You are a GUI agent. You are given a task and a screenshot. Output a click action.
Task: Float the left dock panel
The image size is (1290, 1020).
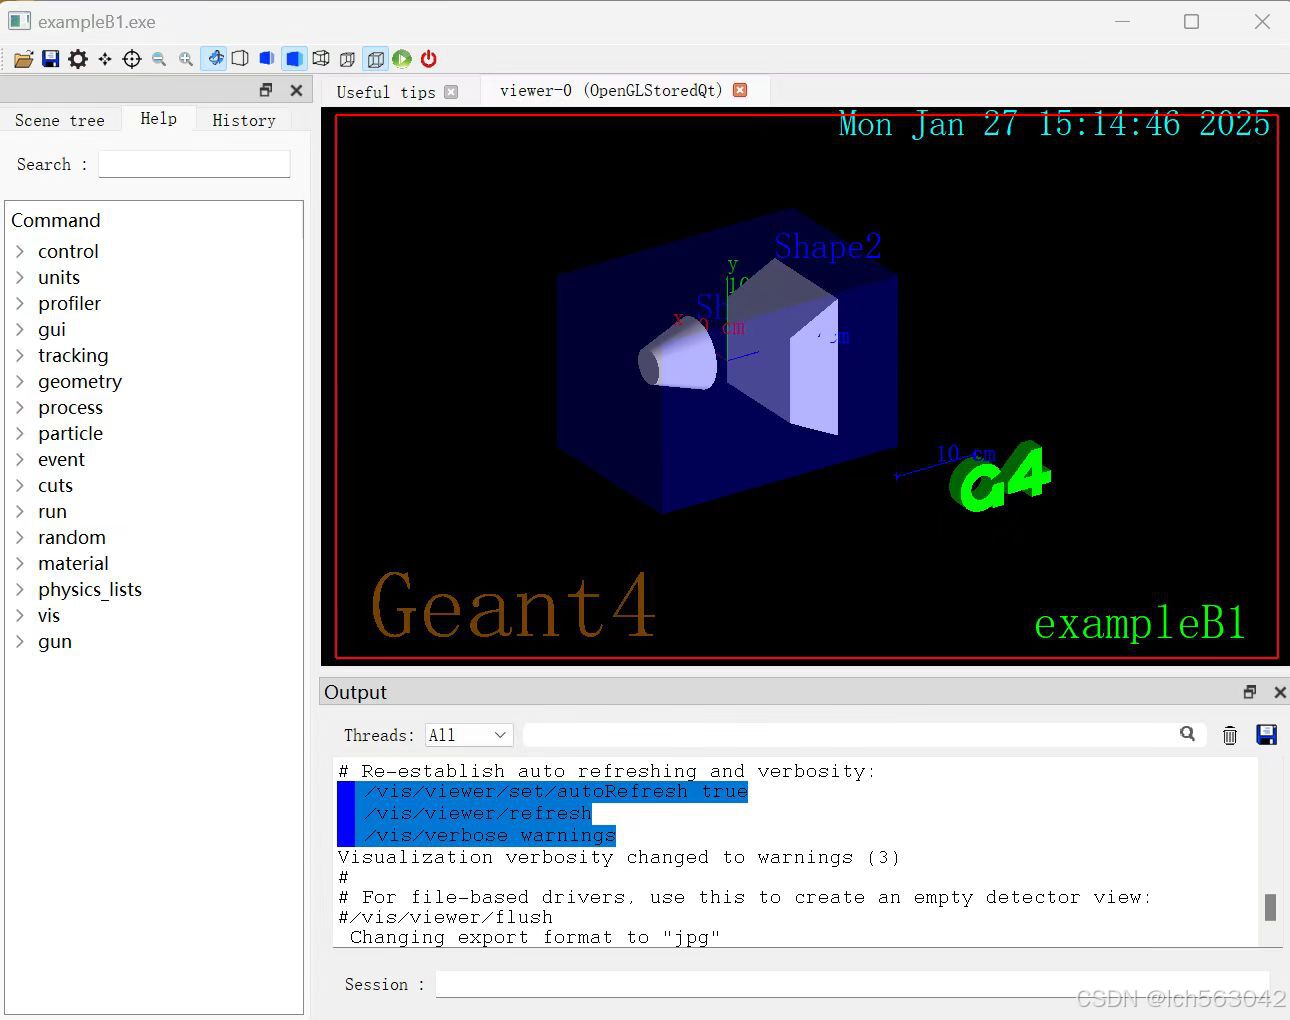coord(265,90)
